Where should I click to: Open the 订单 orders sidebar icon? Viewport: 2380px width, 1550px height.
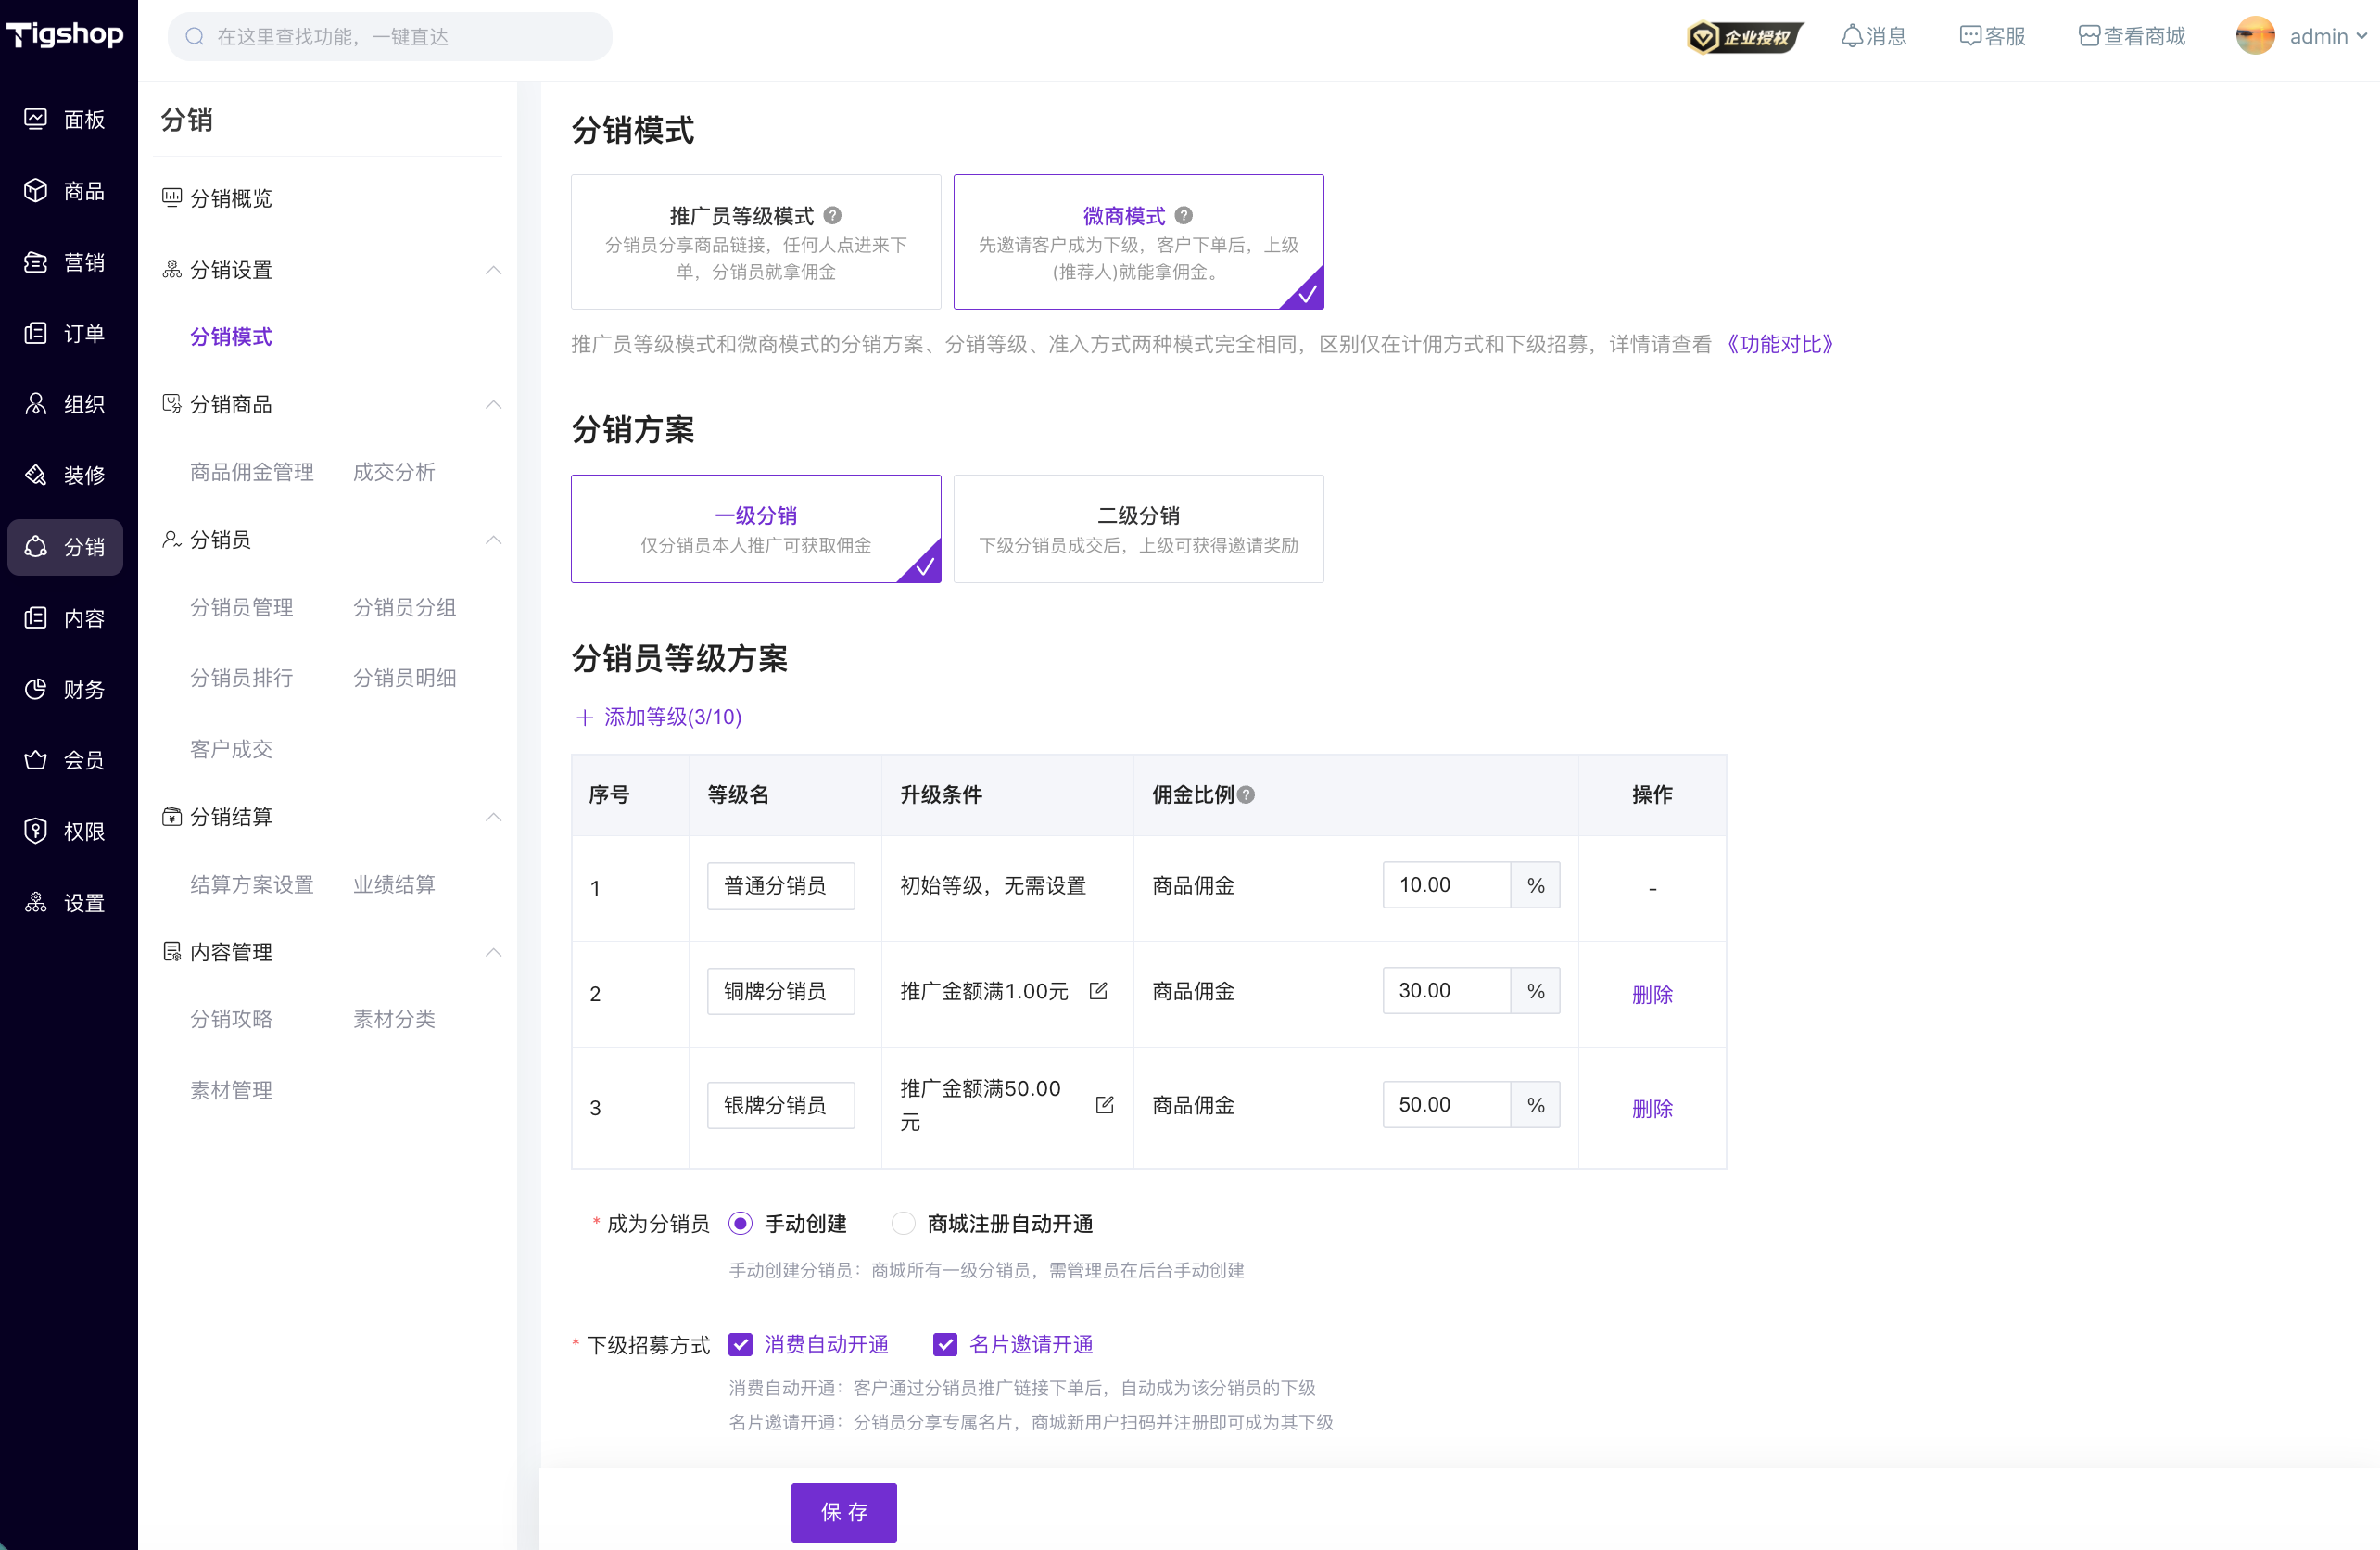click(x=36, y=333)
